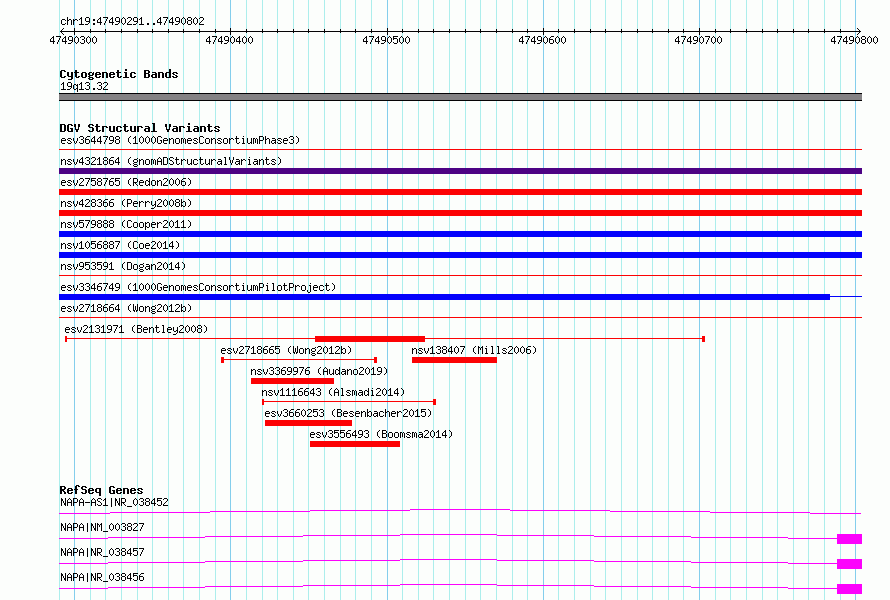890x600 pixels.
Task: Open the nsv4321864 gnomADStructuralVariants label
Action: [171, 161]
